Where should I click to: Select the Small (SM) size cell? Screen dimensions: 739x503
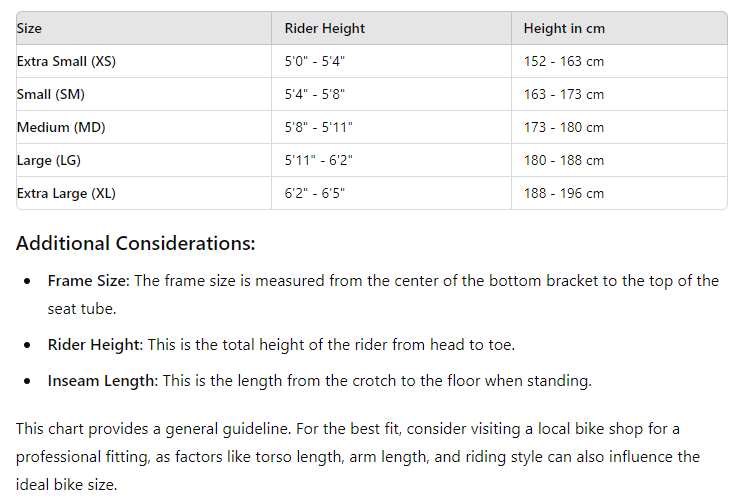tap(52, 95)
